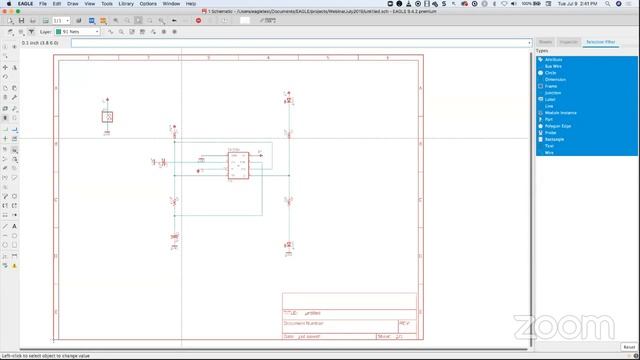Switch to board view with the blue board icon

pos(92,20)
